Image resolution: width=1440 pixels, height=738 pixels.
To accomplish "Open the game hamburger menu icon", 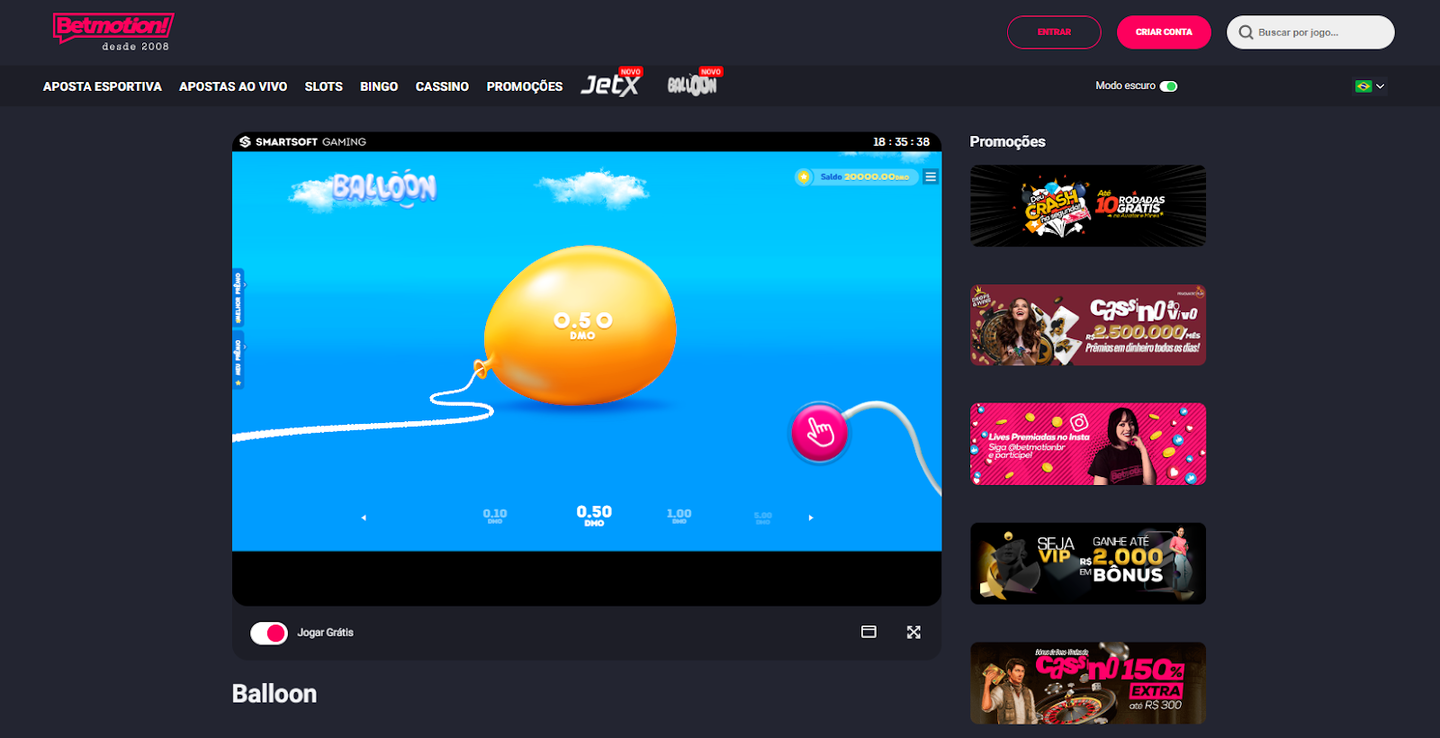I will 931,177.
